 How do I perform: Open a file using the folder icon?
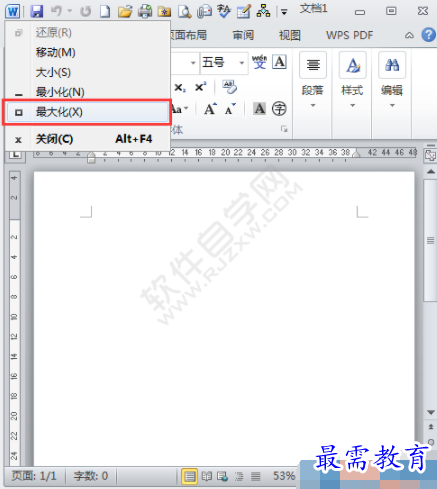click(125, 11)
